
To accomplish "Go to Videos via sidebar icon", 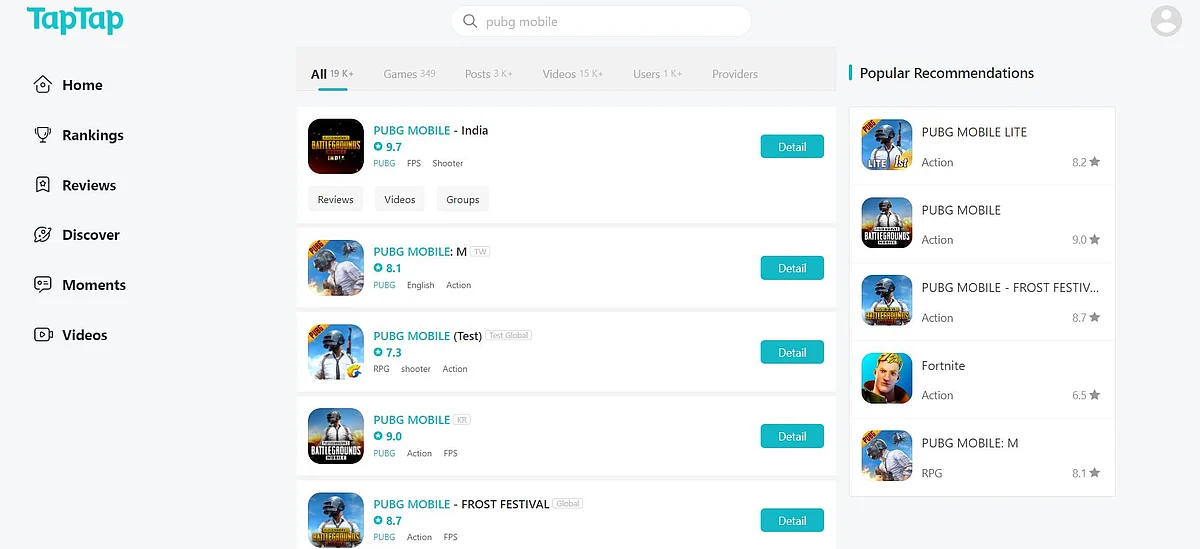I will (42, 335).
